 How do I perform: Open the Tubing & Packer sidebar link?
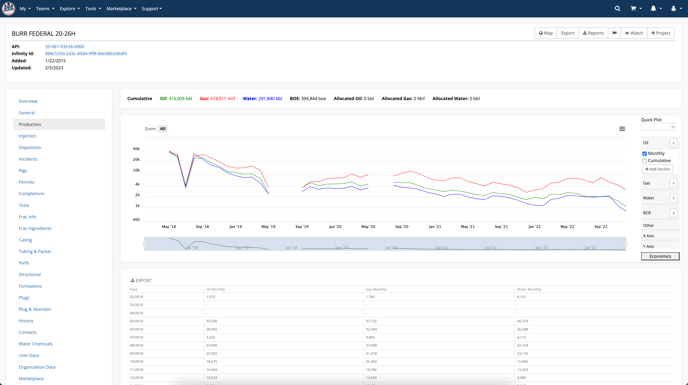[35, 252]
